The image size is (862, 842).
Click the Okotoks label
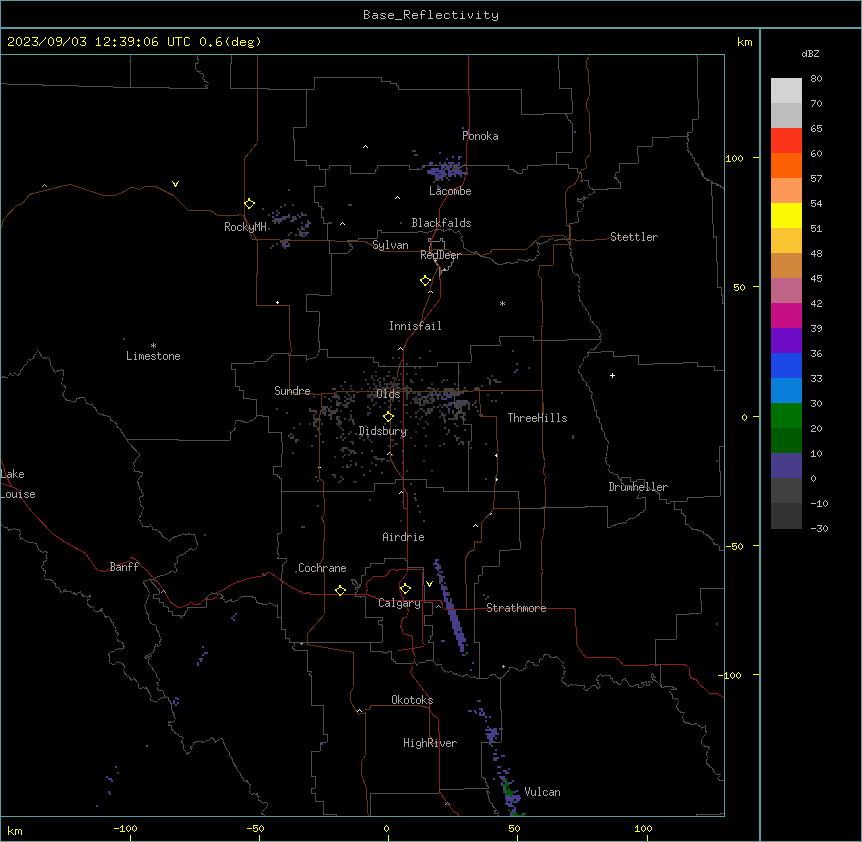pyautogui.click(x=412, y=700)
